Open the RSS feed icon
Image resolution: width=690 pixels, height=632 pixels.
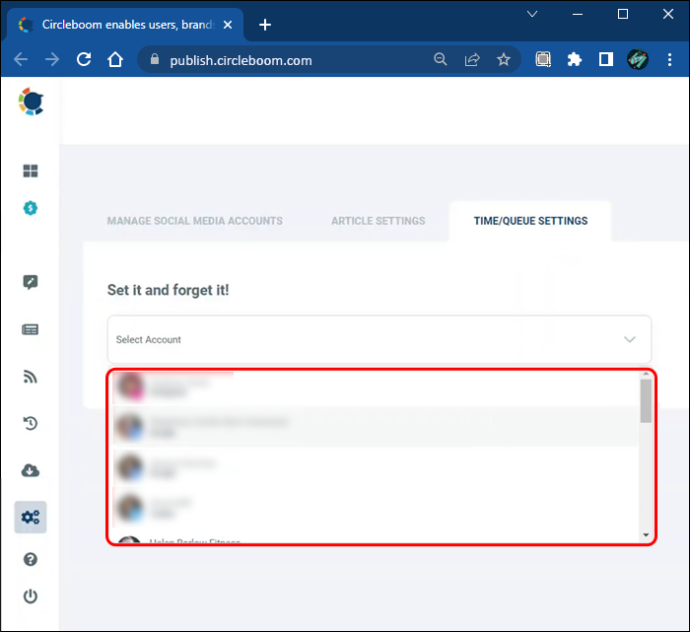click(x=30, y=377)
